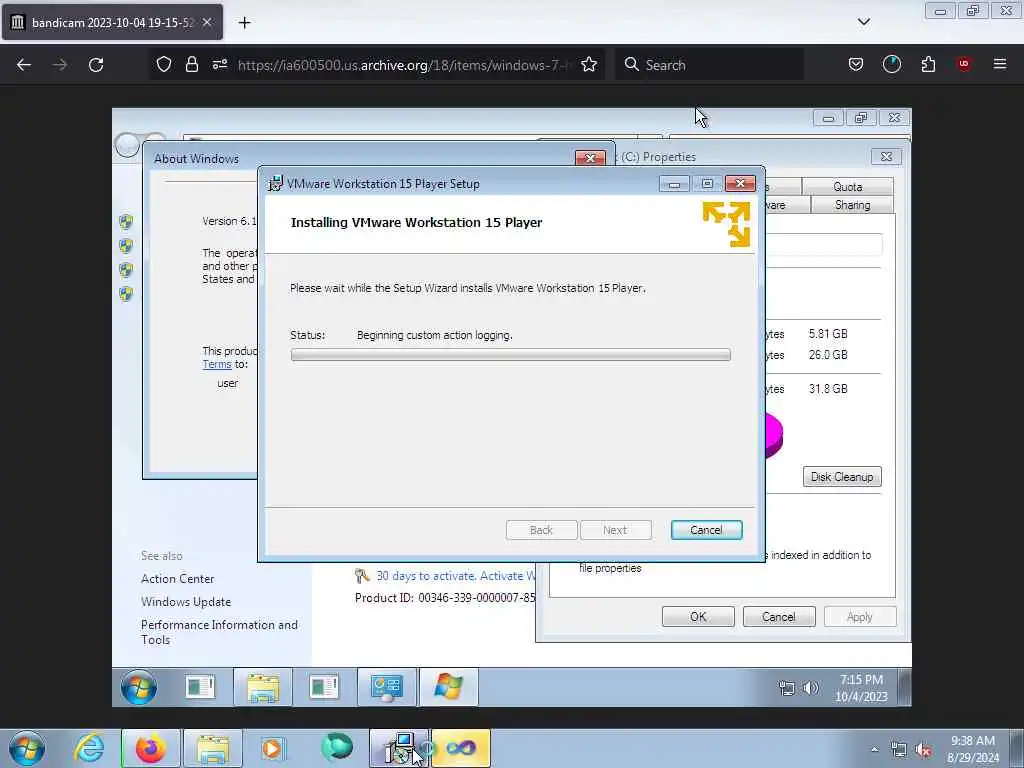The width and height of the screenshot is (1024, 768).
Task: Click the yellow VMware logo in setup header
Action: (x=726, y=224)
